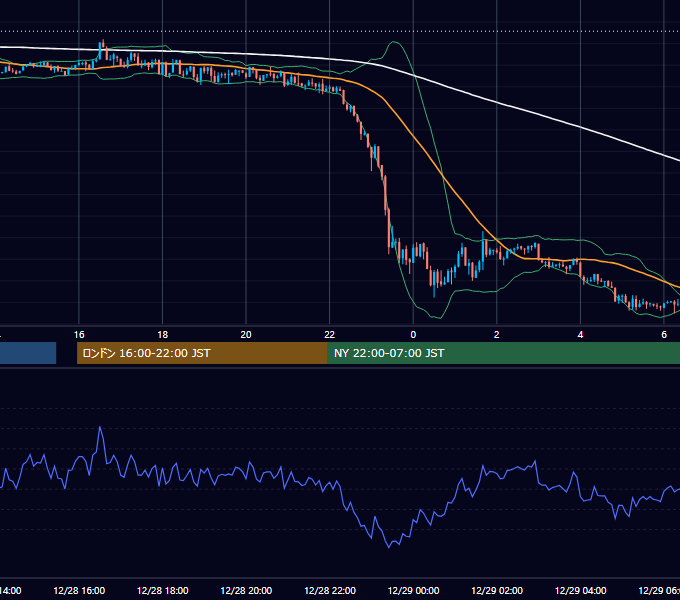Click the ロンドン 16:00-22:00 JST session bar
The height and width of the screenshot is (600, 680).
[202, 353]
